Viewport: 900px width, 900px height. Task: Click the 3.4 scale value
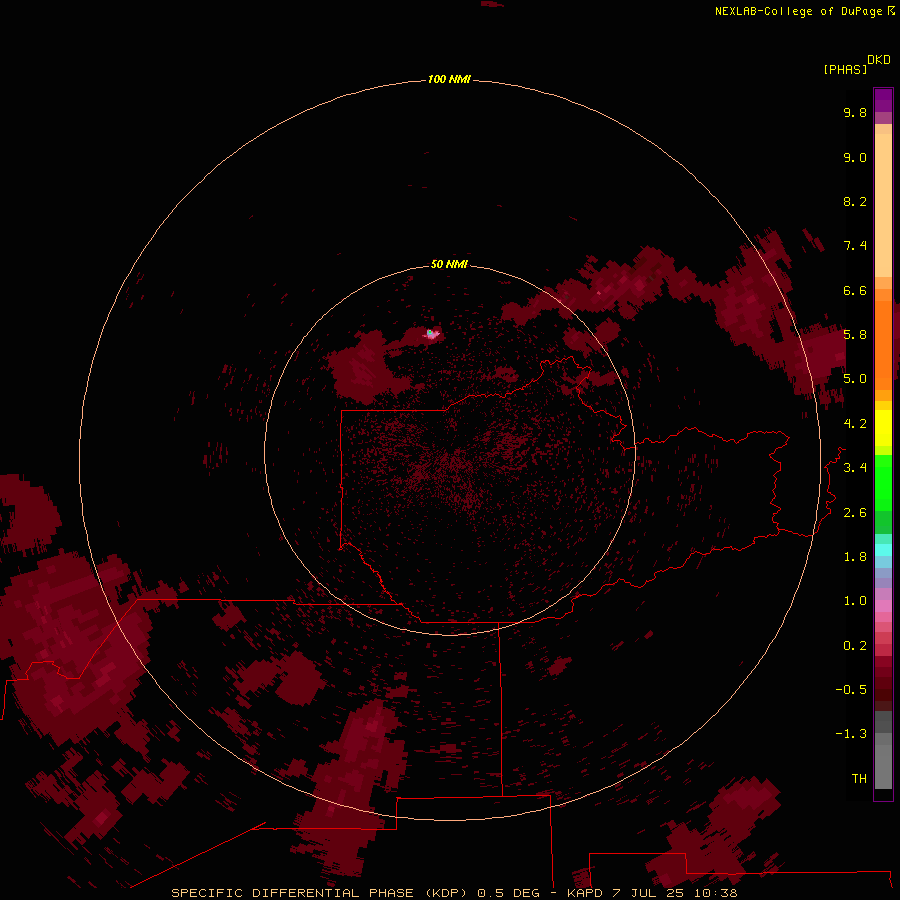(855, 468)
